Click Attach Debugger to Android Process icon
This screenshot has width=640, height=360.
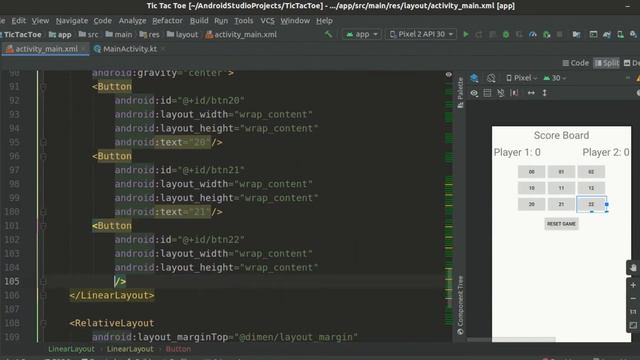(x=547, y=35)
